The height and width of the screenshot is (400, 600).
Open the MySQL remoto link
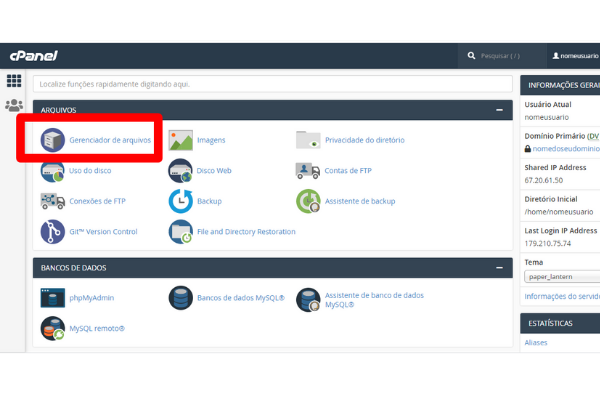97,328
